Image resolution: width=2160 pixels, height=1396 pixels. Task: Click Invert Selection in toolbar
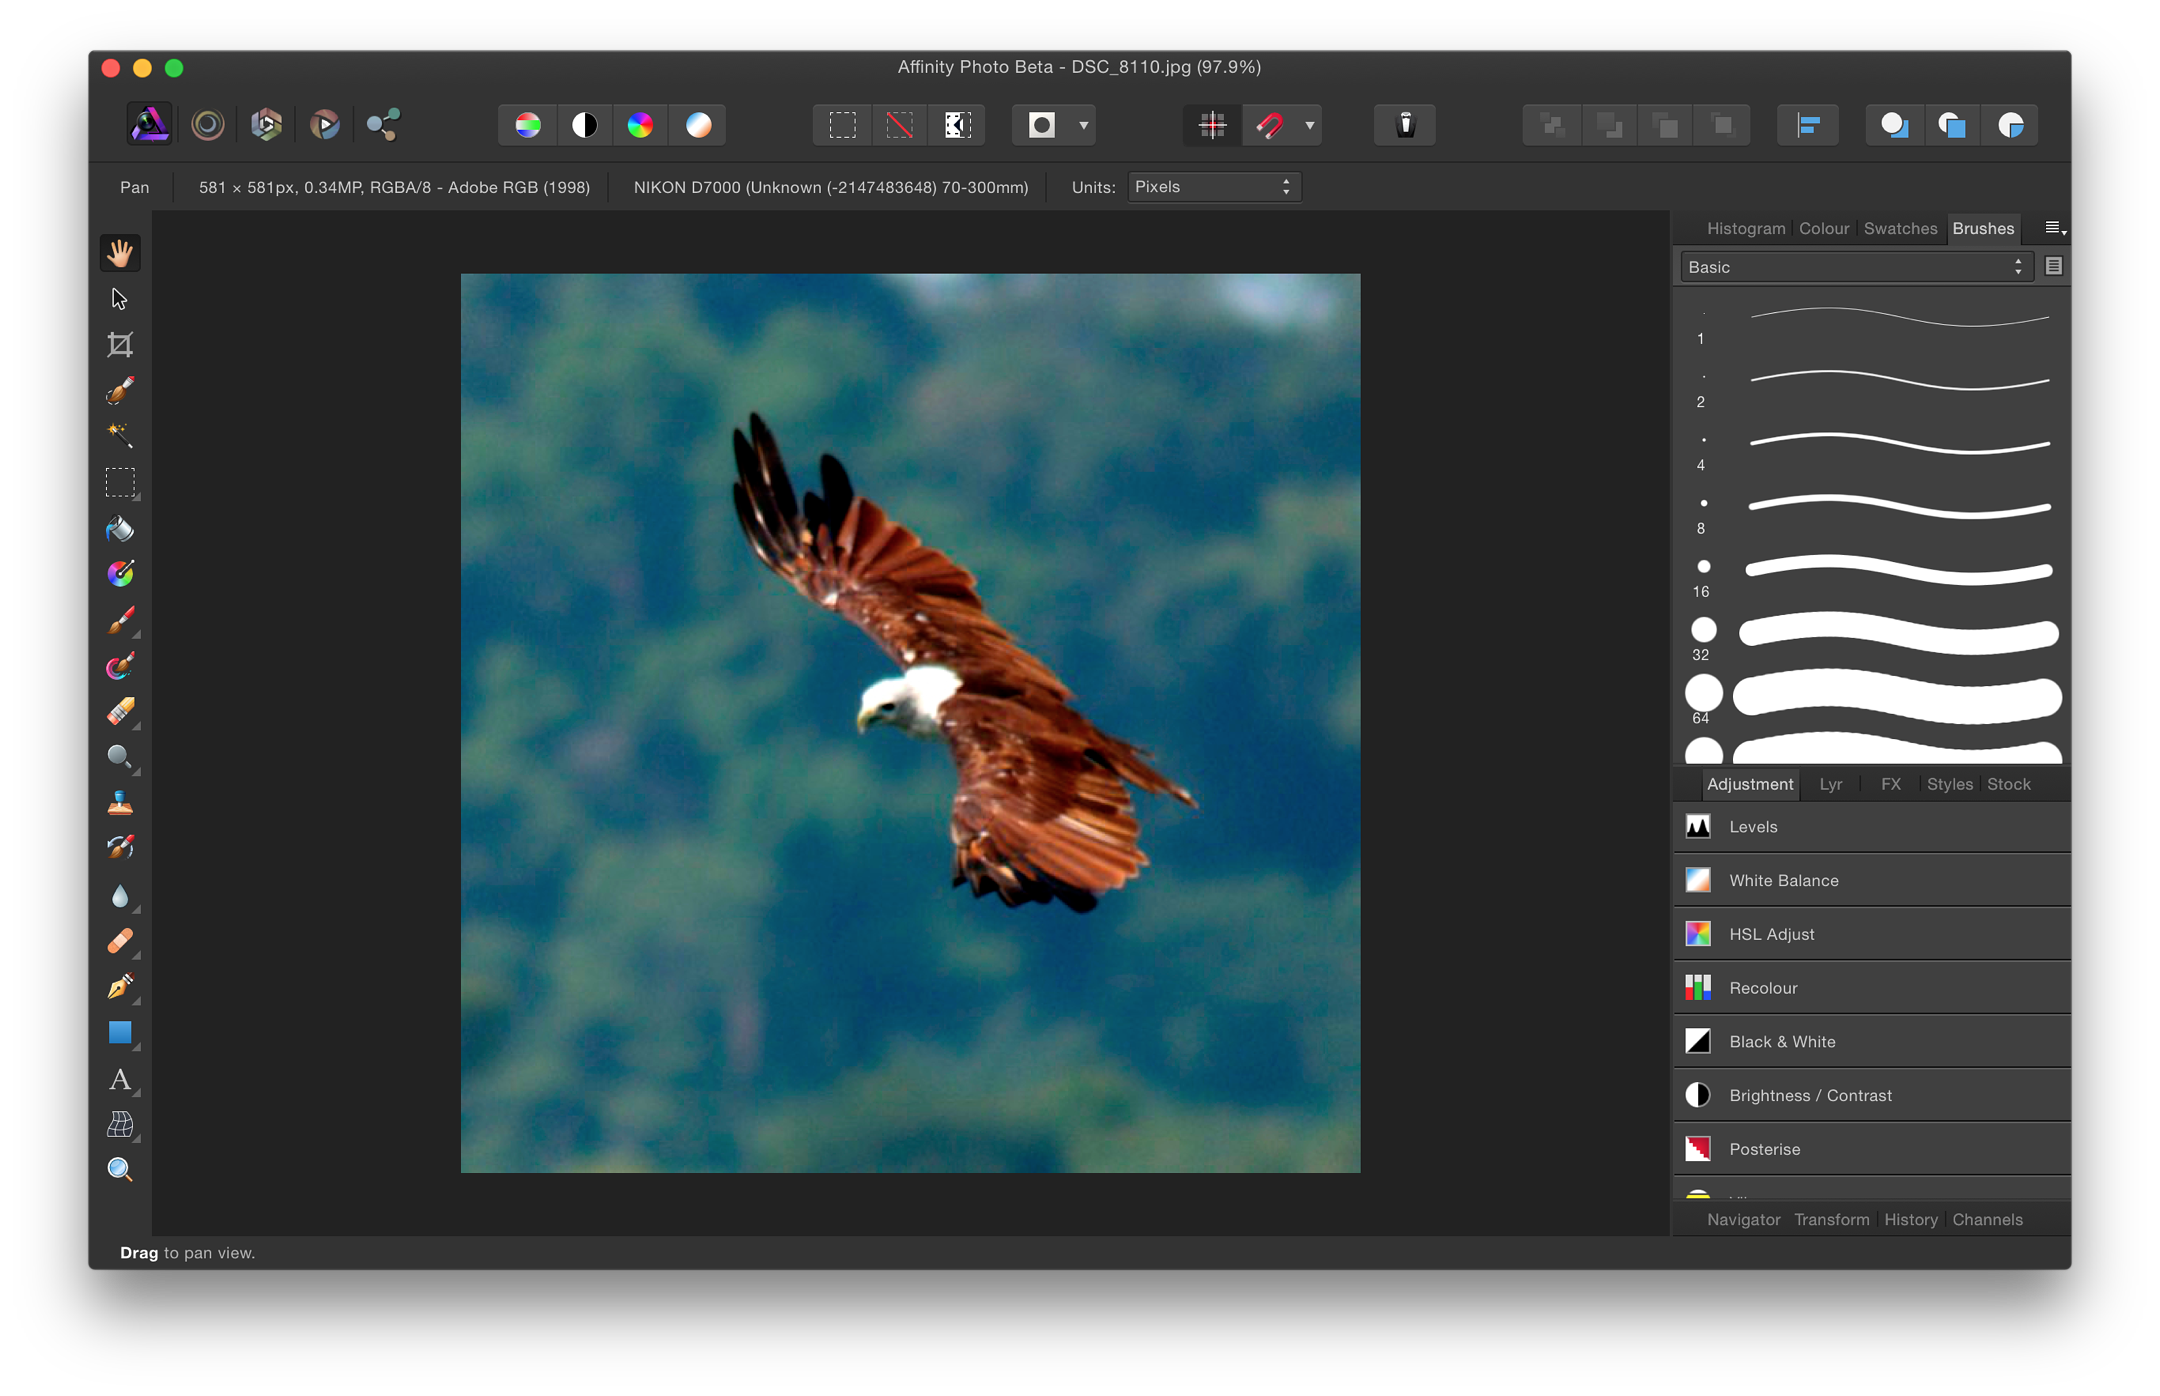click(957, 125)
